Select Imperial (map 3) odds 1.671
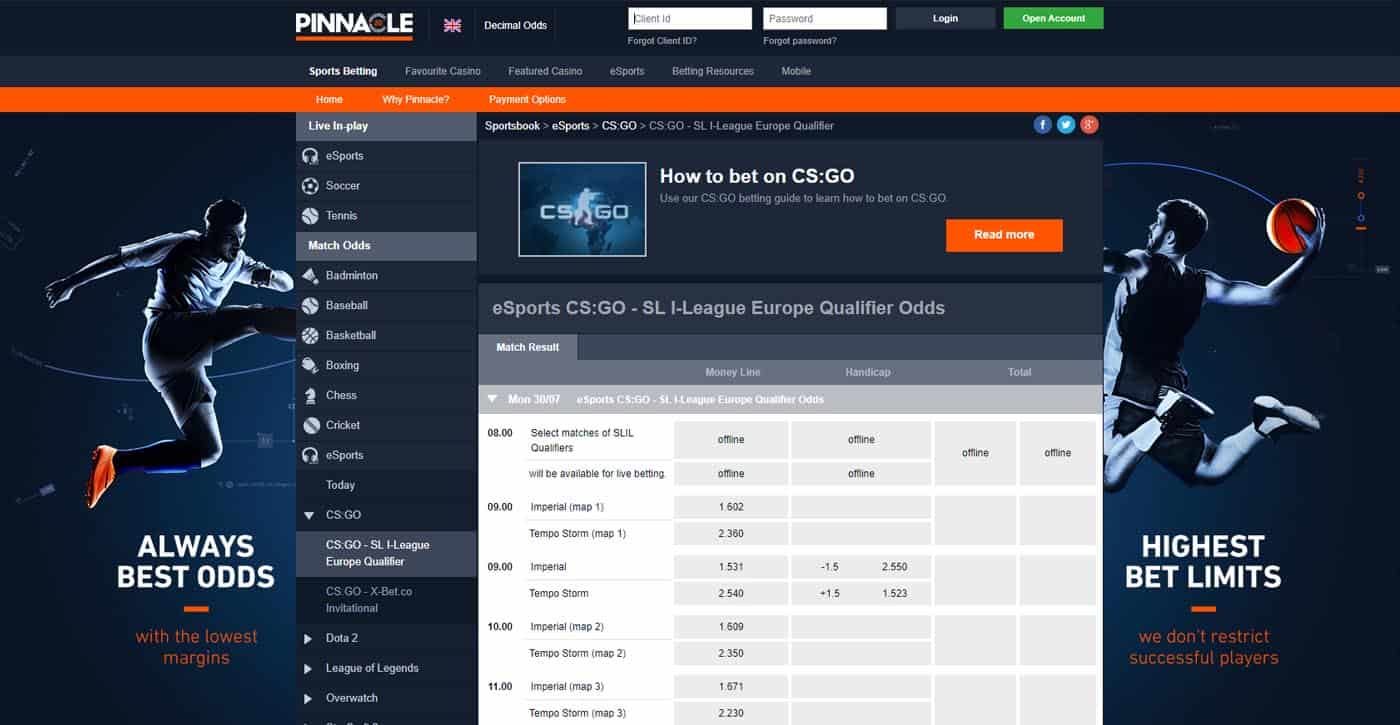 731,687
